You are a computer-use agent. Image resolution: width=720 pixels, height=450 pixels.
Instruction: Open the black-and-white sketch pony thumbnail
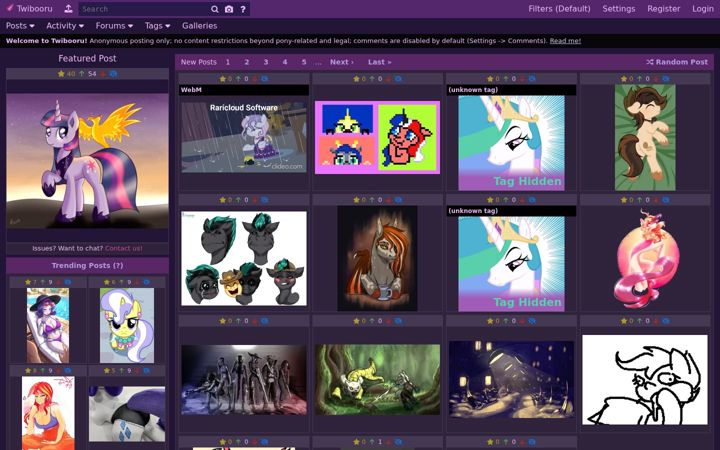[x=645, y=380]
